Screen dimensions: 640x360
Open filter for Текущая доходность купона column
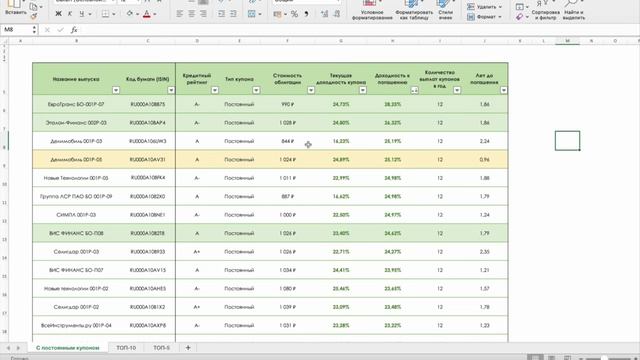tap(362, 90)
